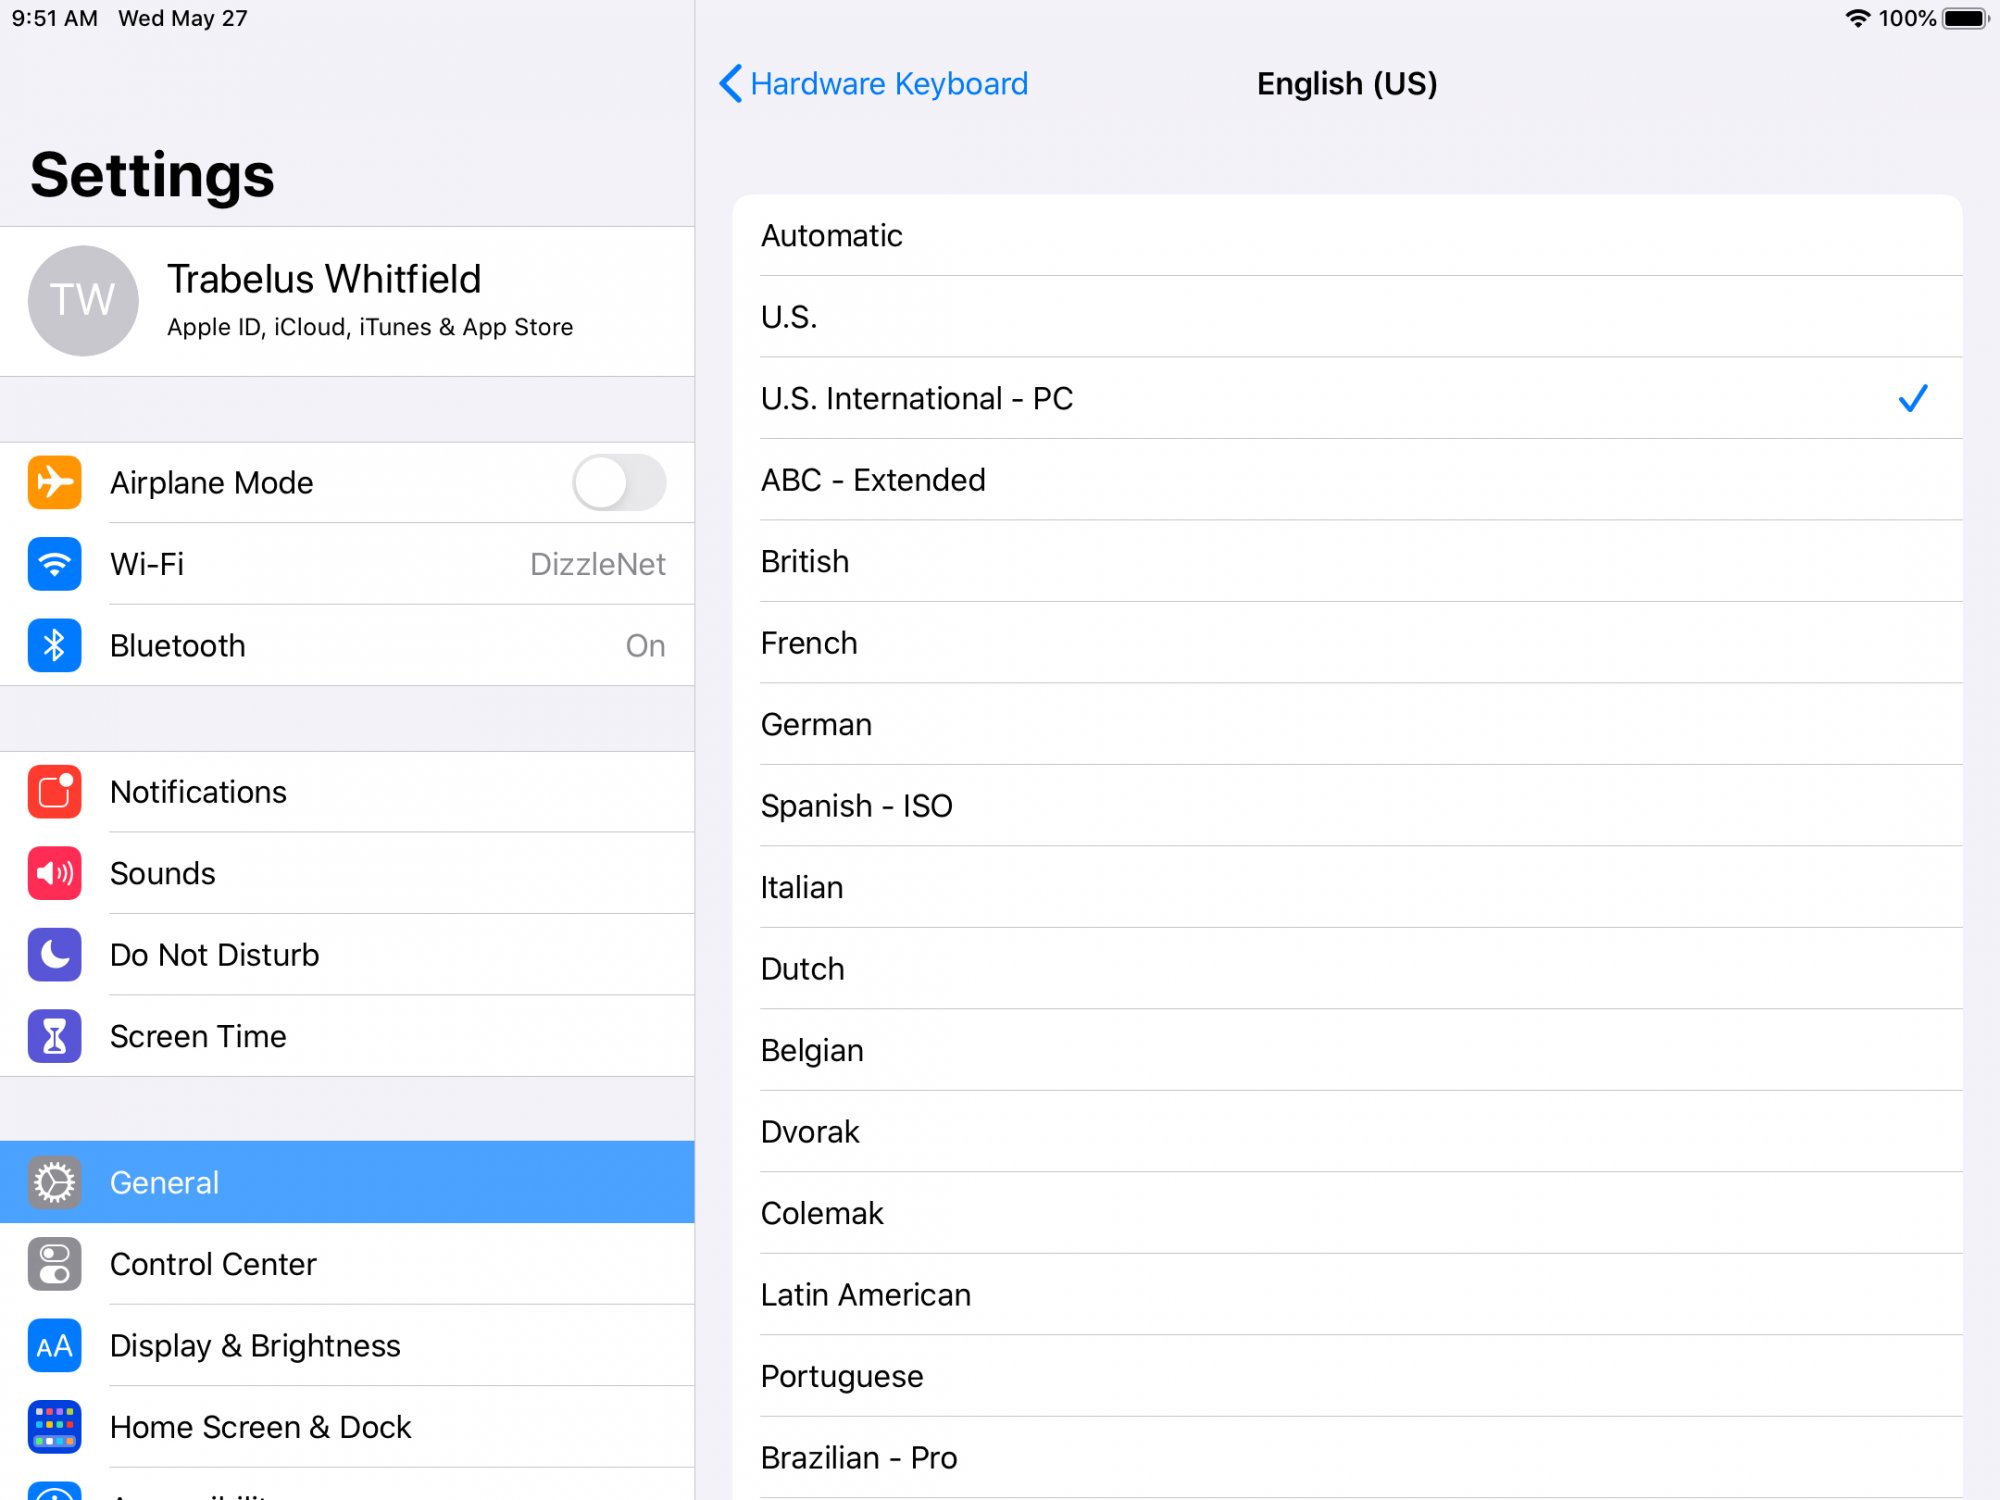This screenshot has width=2000, height=1500.
Task: Tap the TW profile avatar
Action: coord(83,300)
